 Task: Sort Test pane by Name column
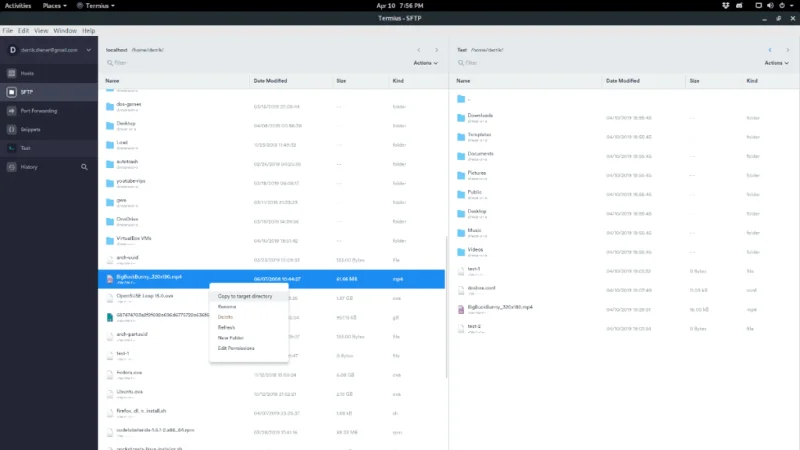[463, 81]
